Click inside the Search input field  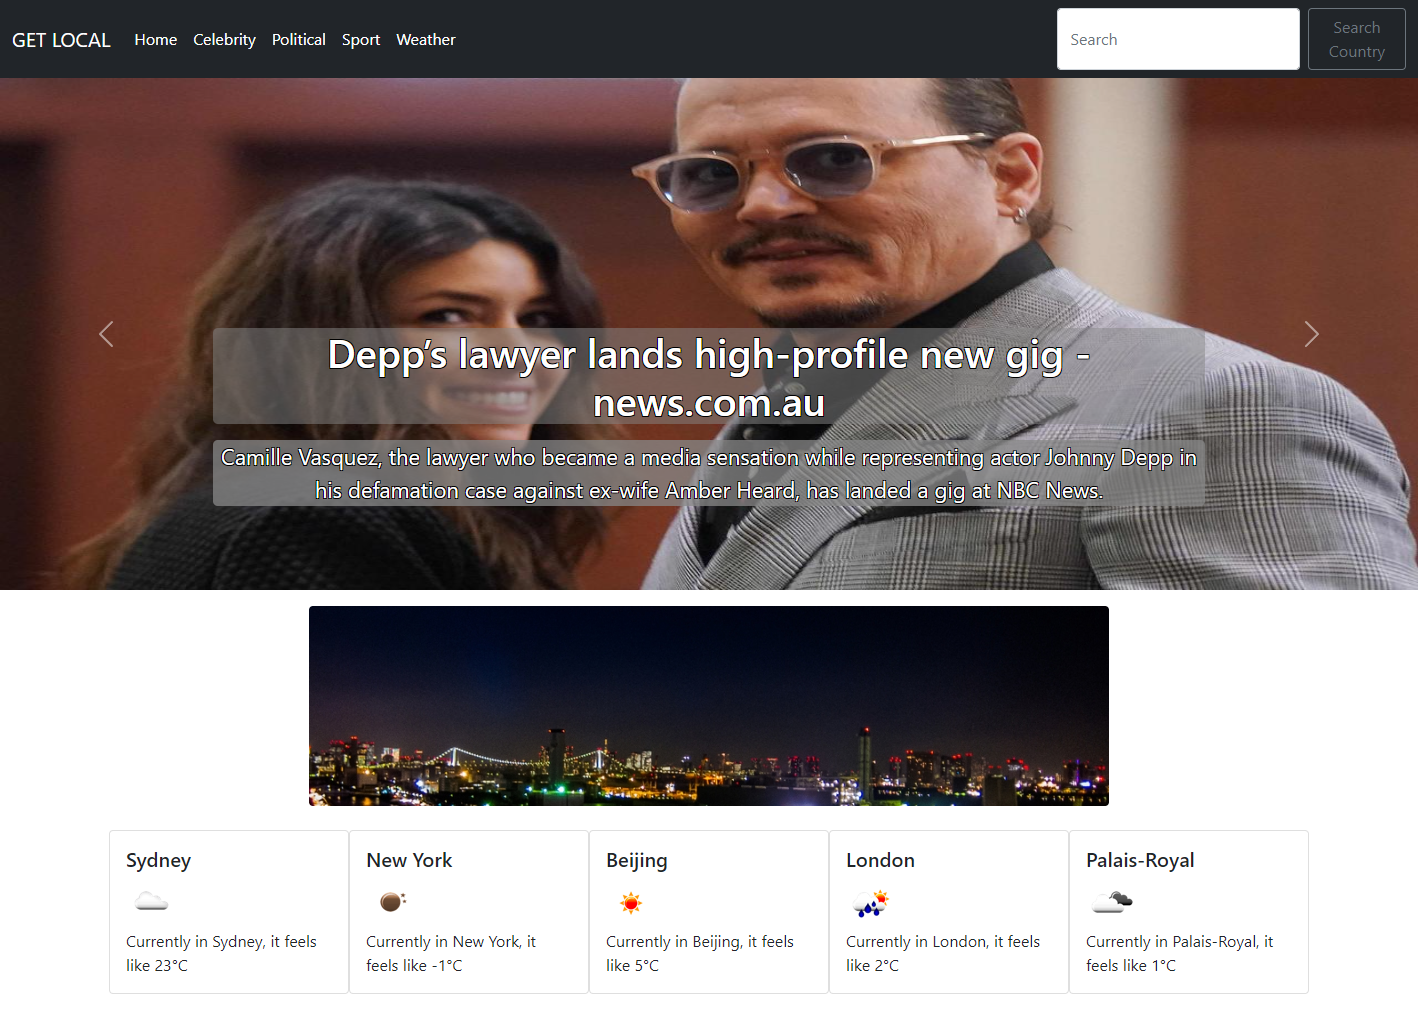tap(1177, 39)
